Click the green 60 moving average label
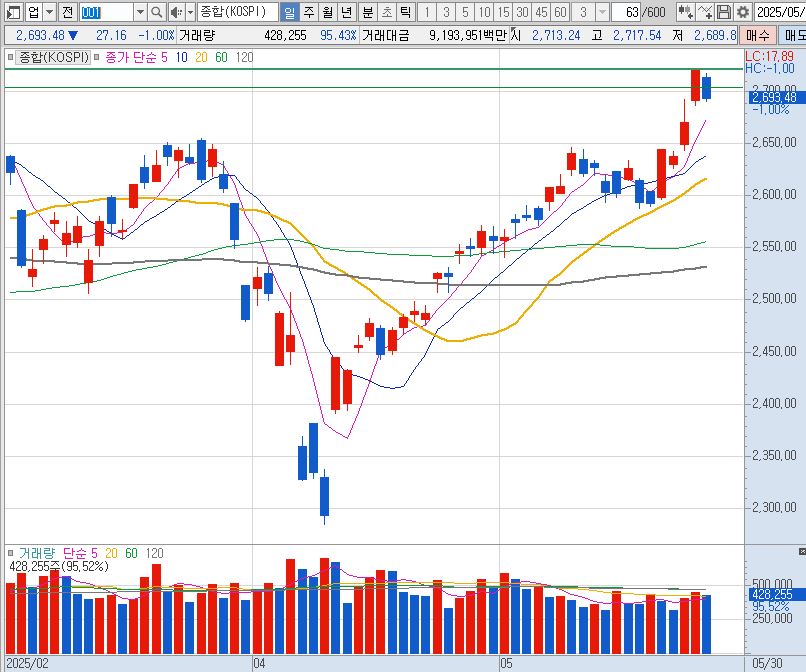This screenshot has width=806, height=672. click(x=221, y=58)
